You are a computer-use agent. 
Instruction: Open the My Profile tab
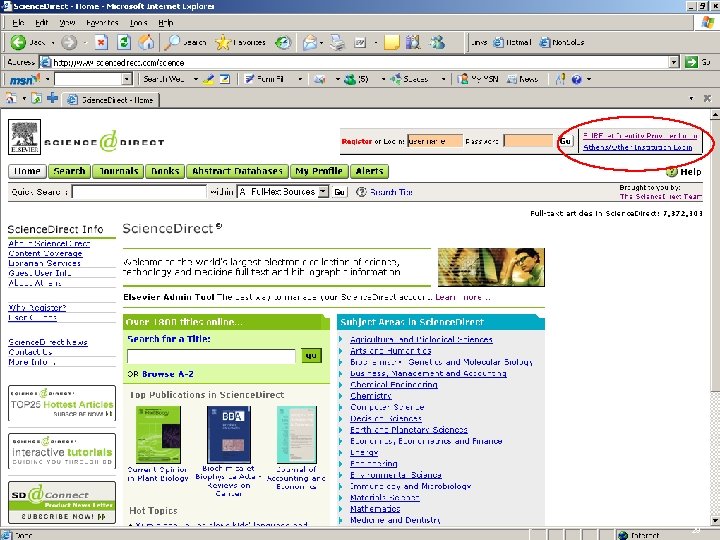tap(319, 171)
